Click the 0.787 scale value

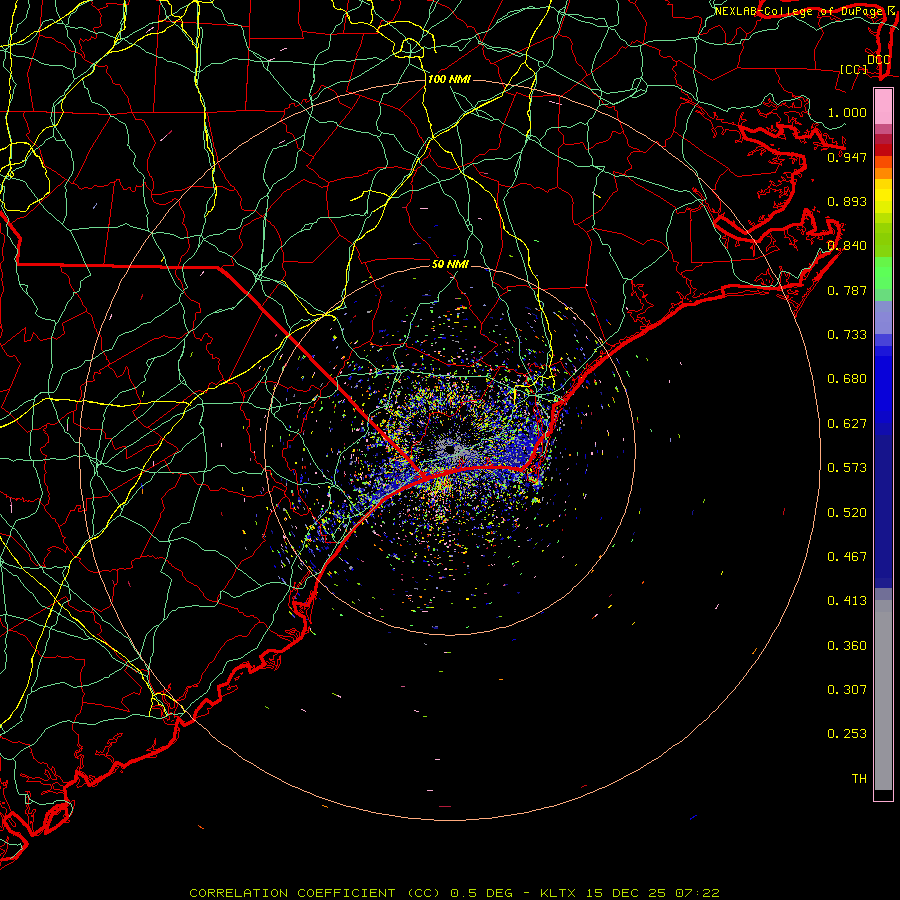tap(847, 290)
